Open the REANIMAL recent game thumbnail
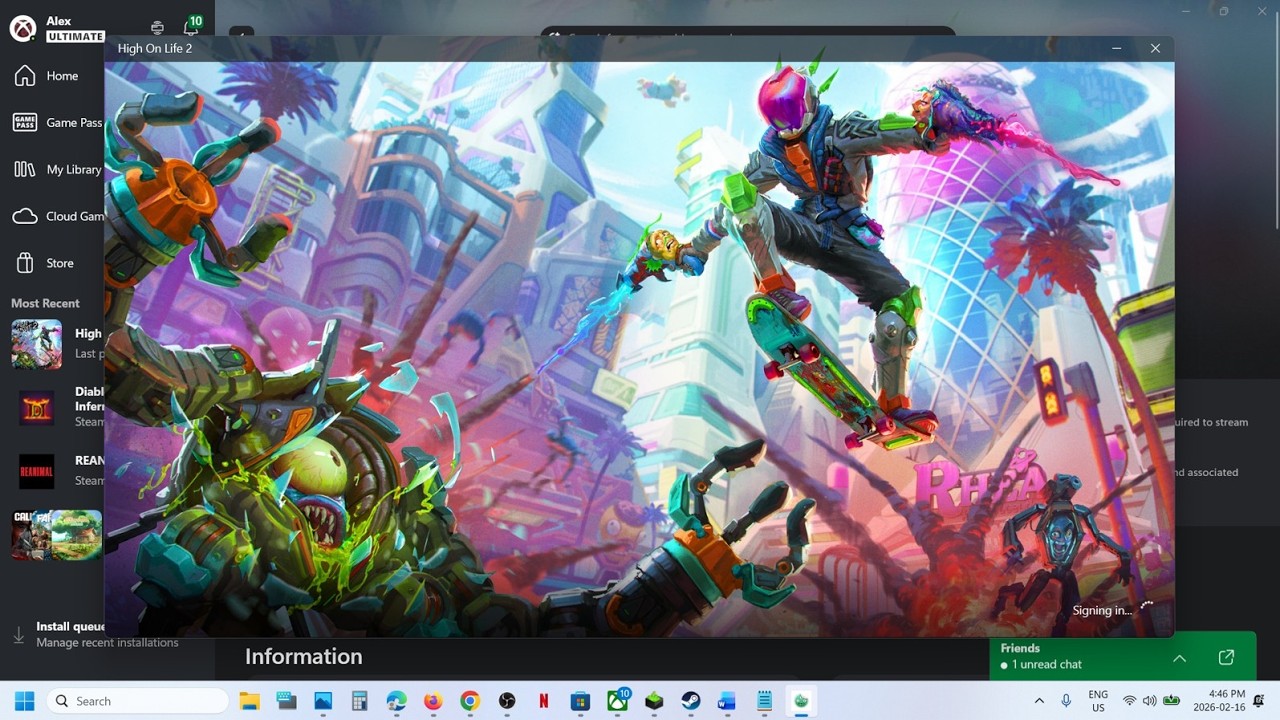The height and width of the screenshot is (720, 1280). click(37, 471)
